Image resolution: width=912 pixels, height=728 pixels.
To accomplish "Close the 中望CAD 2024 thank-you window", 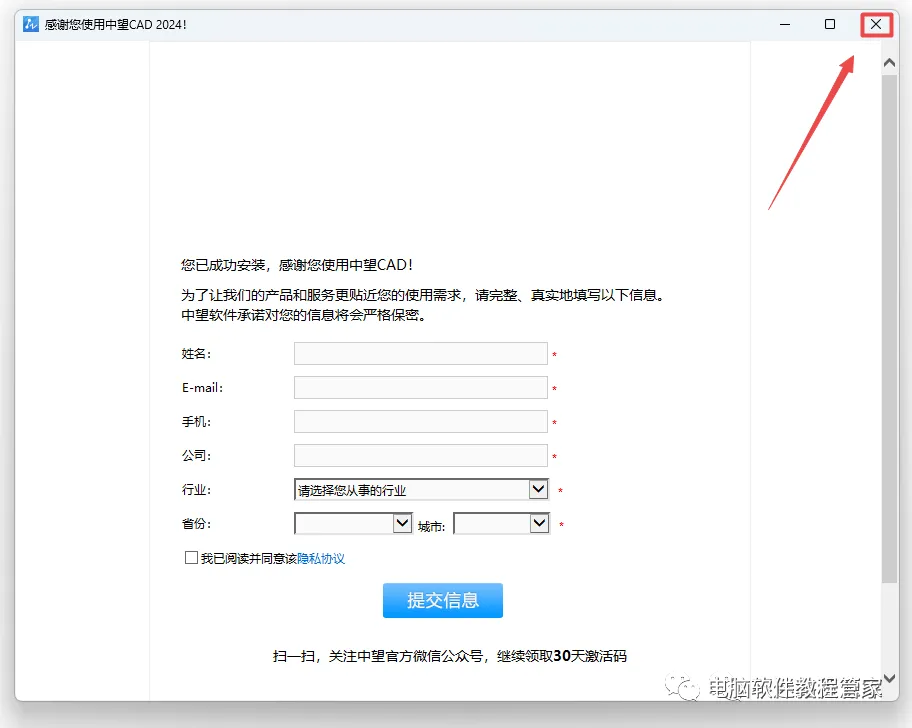I will coord(876,24).
